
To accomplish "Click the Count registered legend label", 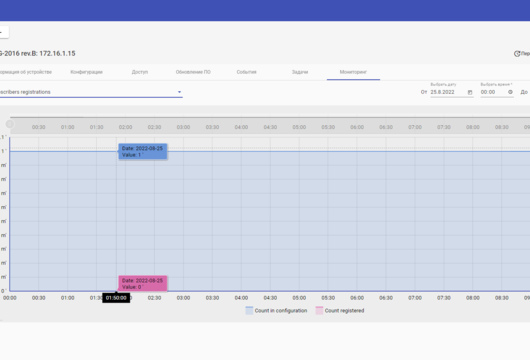I will point(344,310).
